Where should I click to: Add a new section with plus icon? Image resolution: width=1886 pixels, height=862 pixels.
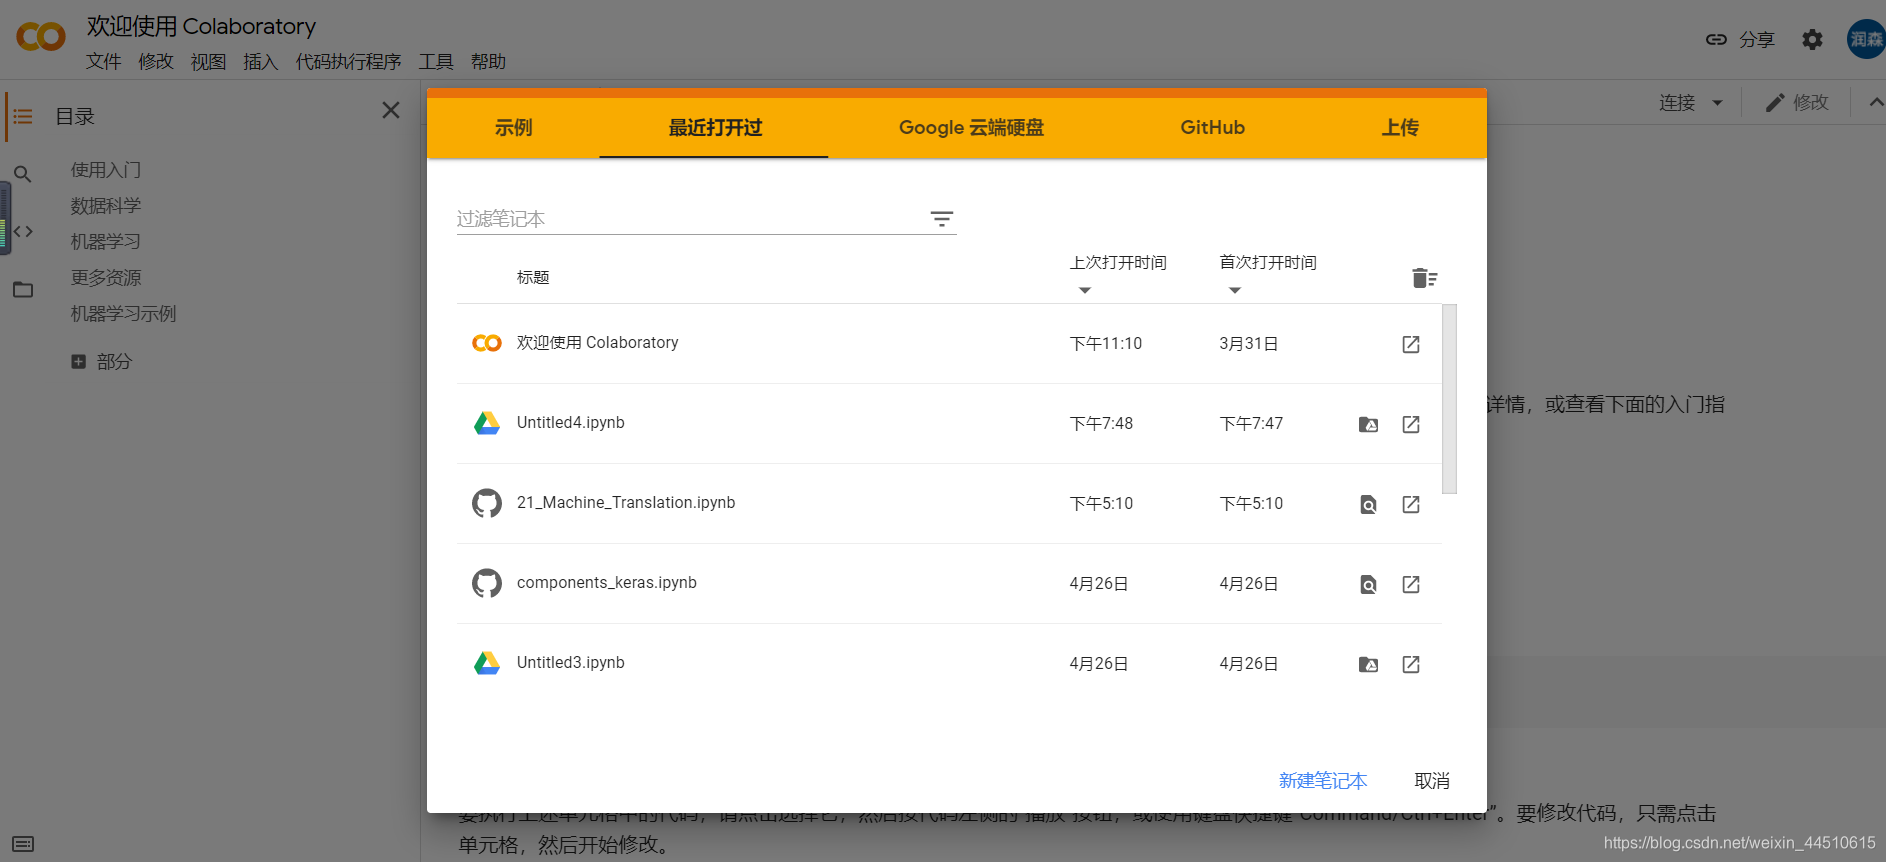[x=78, y=361]
